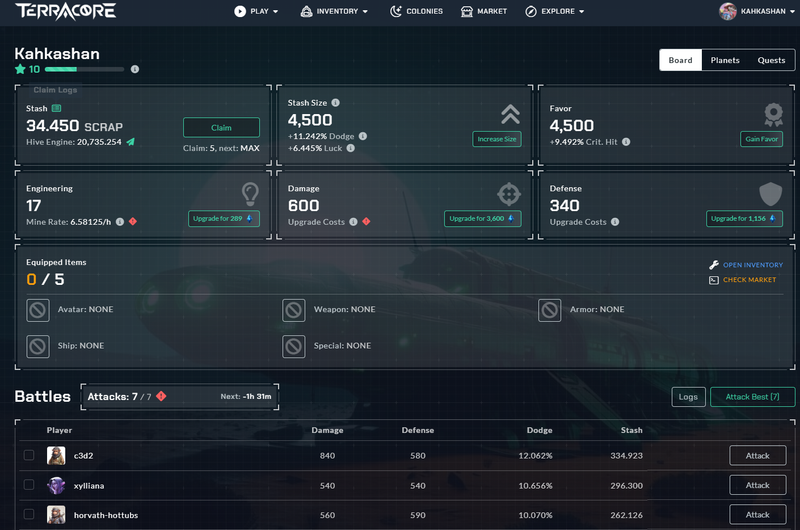Viewport: 800px width, 530px height.
Task: Switch to the Planets tab
Action: pos(725,60)
